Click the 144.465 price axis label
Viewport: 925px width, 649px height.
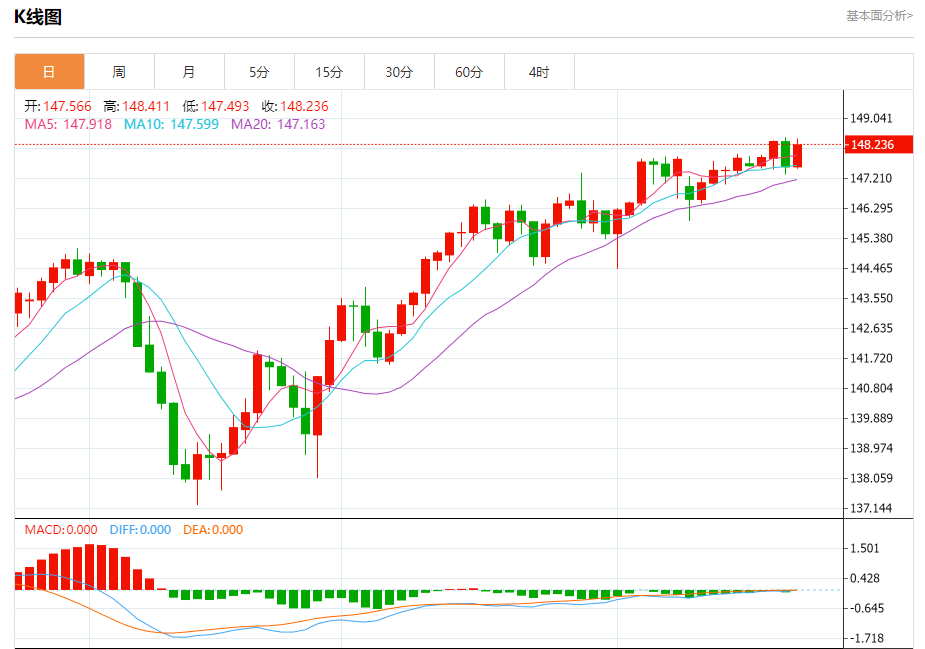[x=871, y=268]
